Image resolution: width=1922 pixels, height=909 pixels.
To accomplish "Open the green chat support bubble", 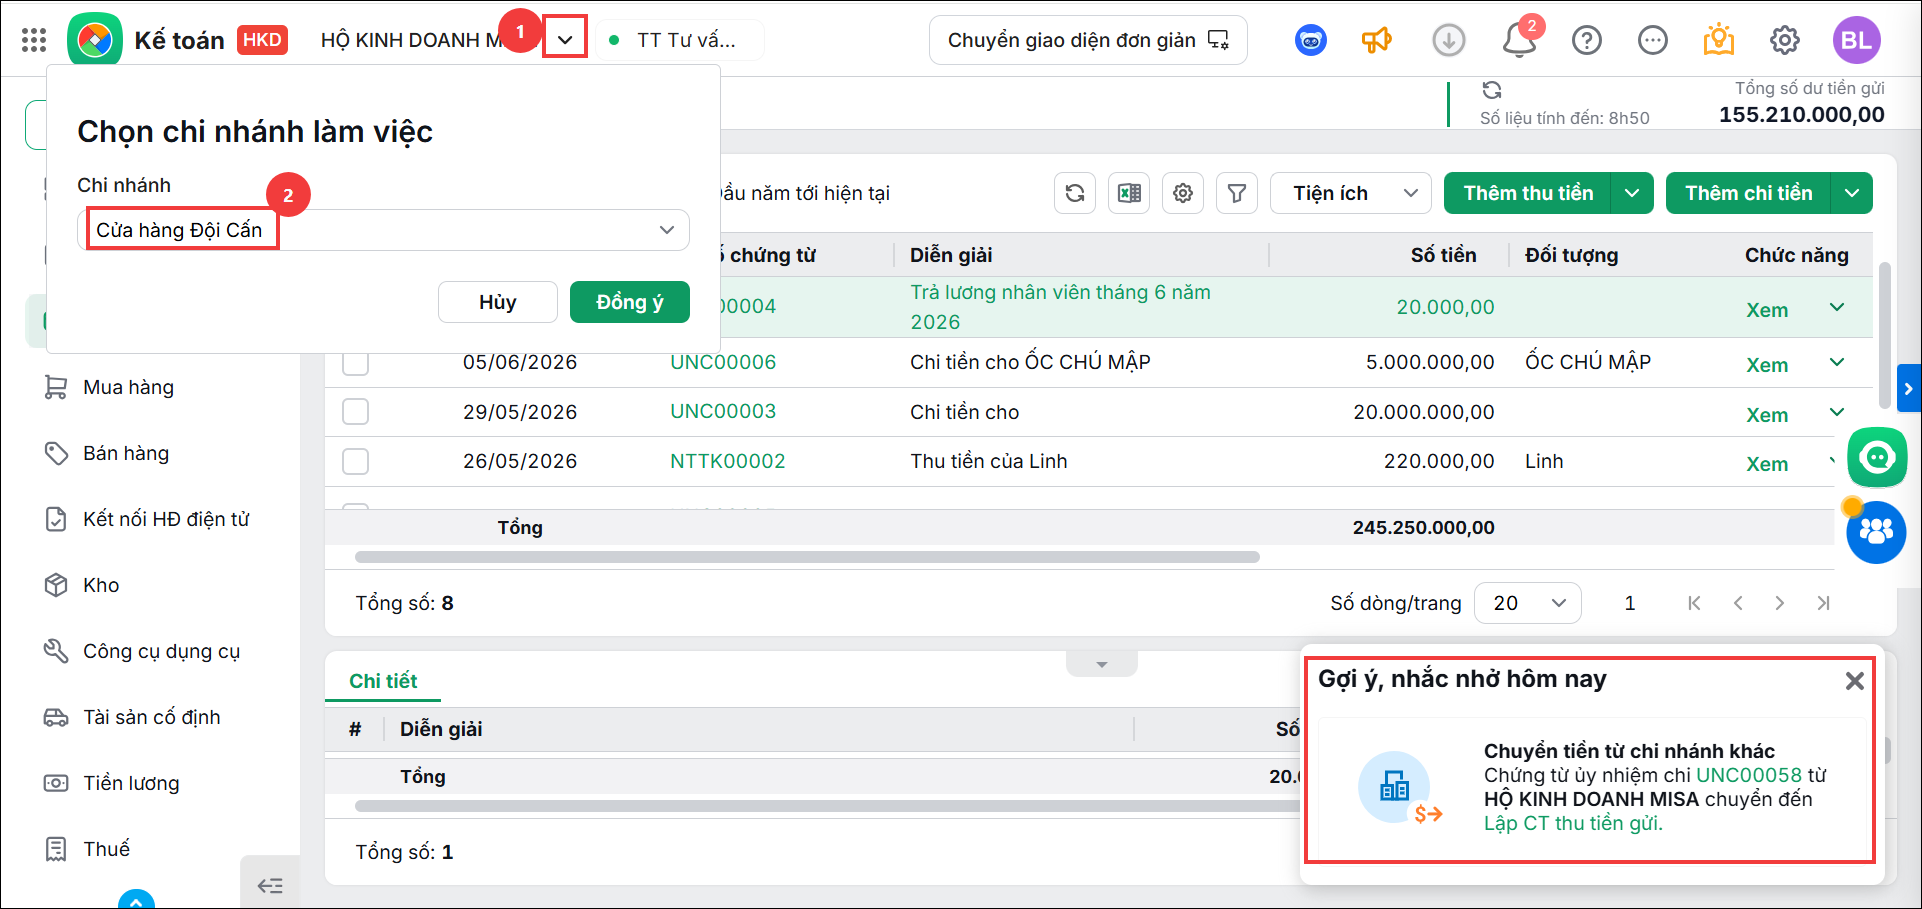I will point(1877,457).
